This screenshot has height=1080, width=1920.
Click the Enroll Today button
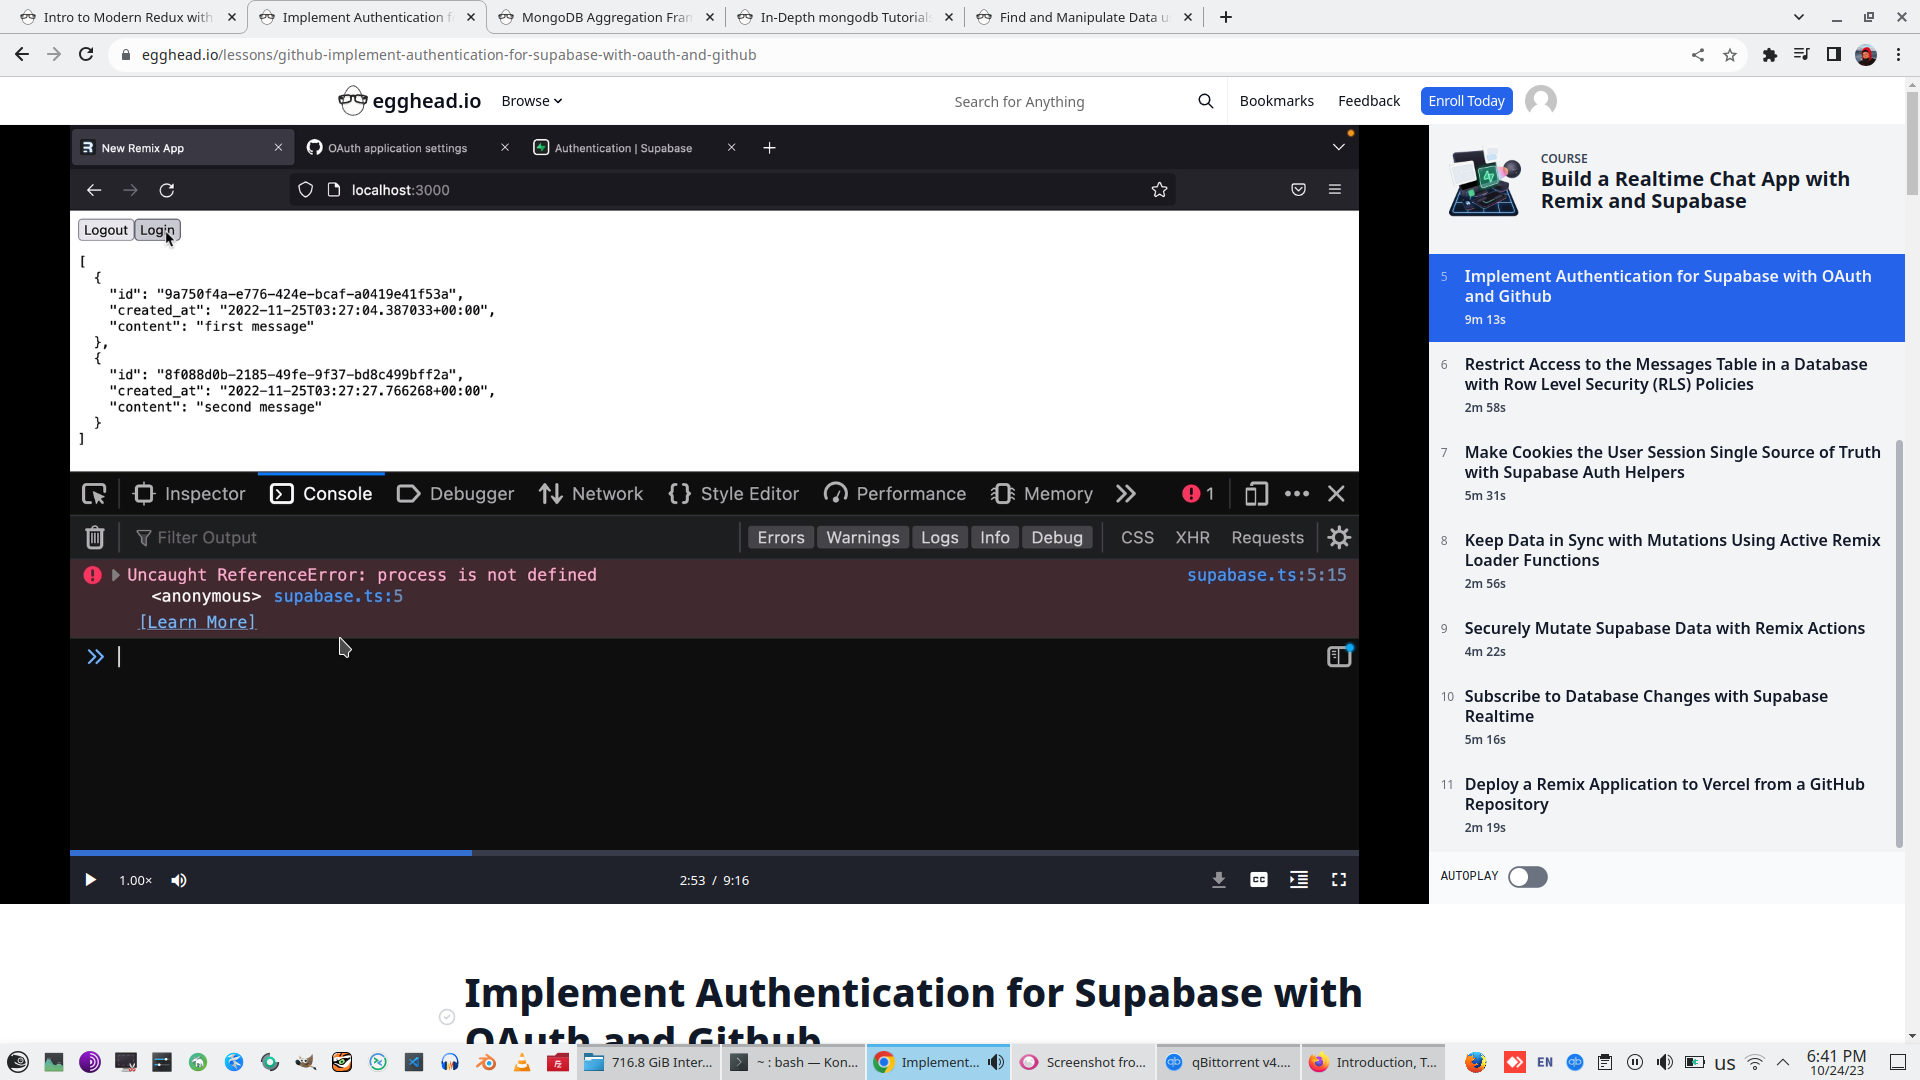(x=1465, y=101)
